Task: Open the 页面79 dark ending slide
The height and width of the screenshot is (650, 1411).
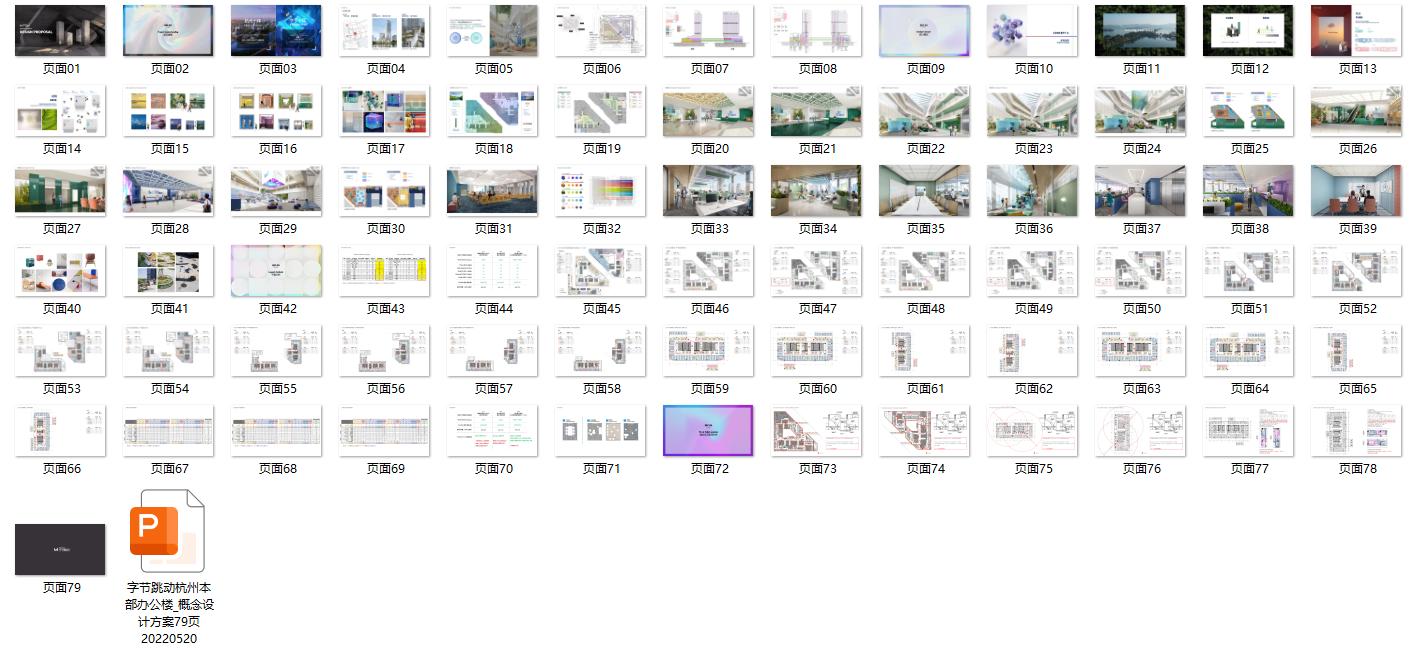Action: click(60, 549)
